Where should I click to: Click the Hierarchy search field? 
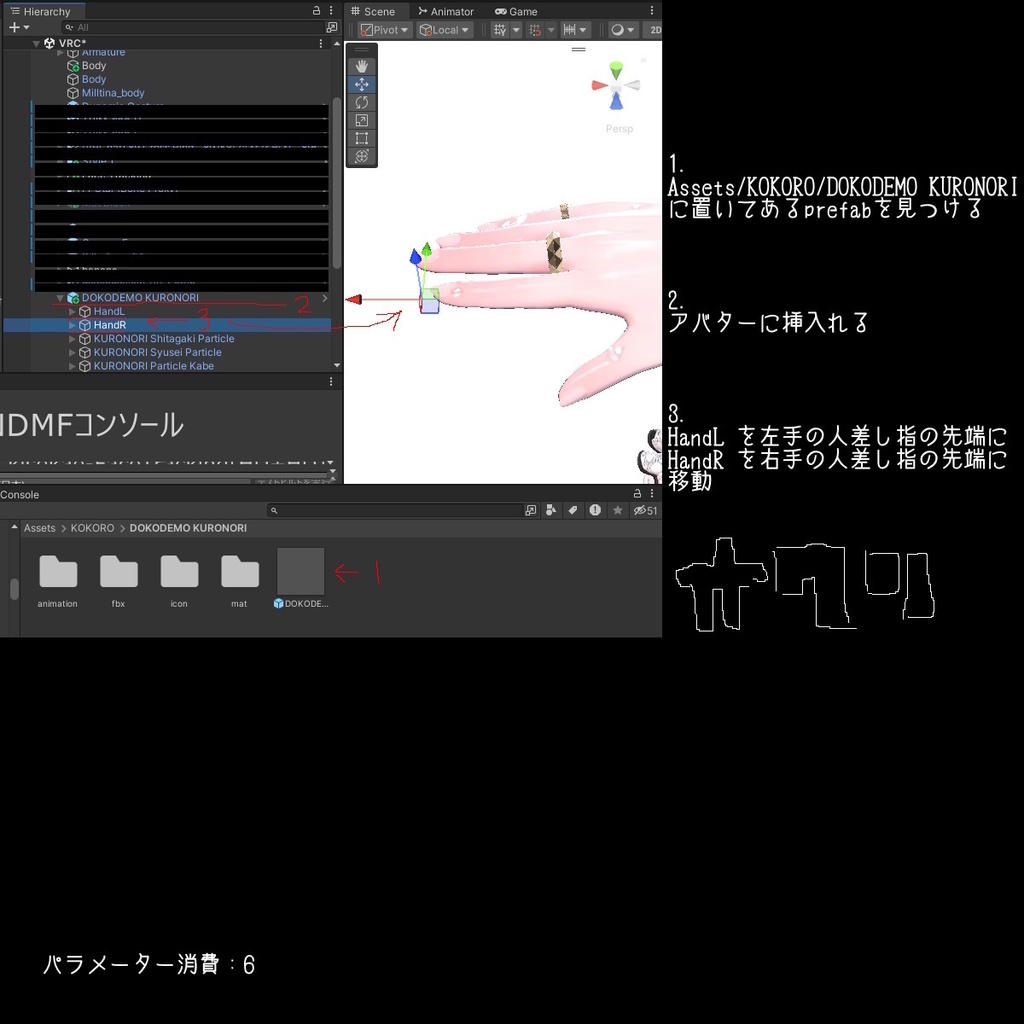193,27
